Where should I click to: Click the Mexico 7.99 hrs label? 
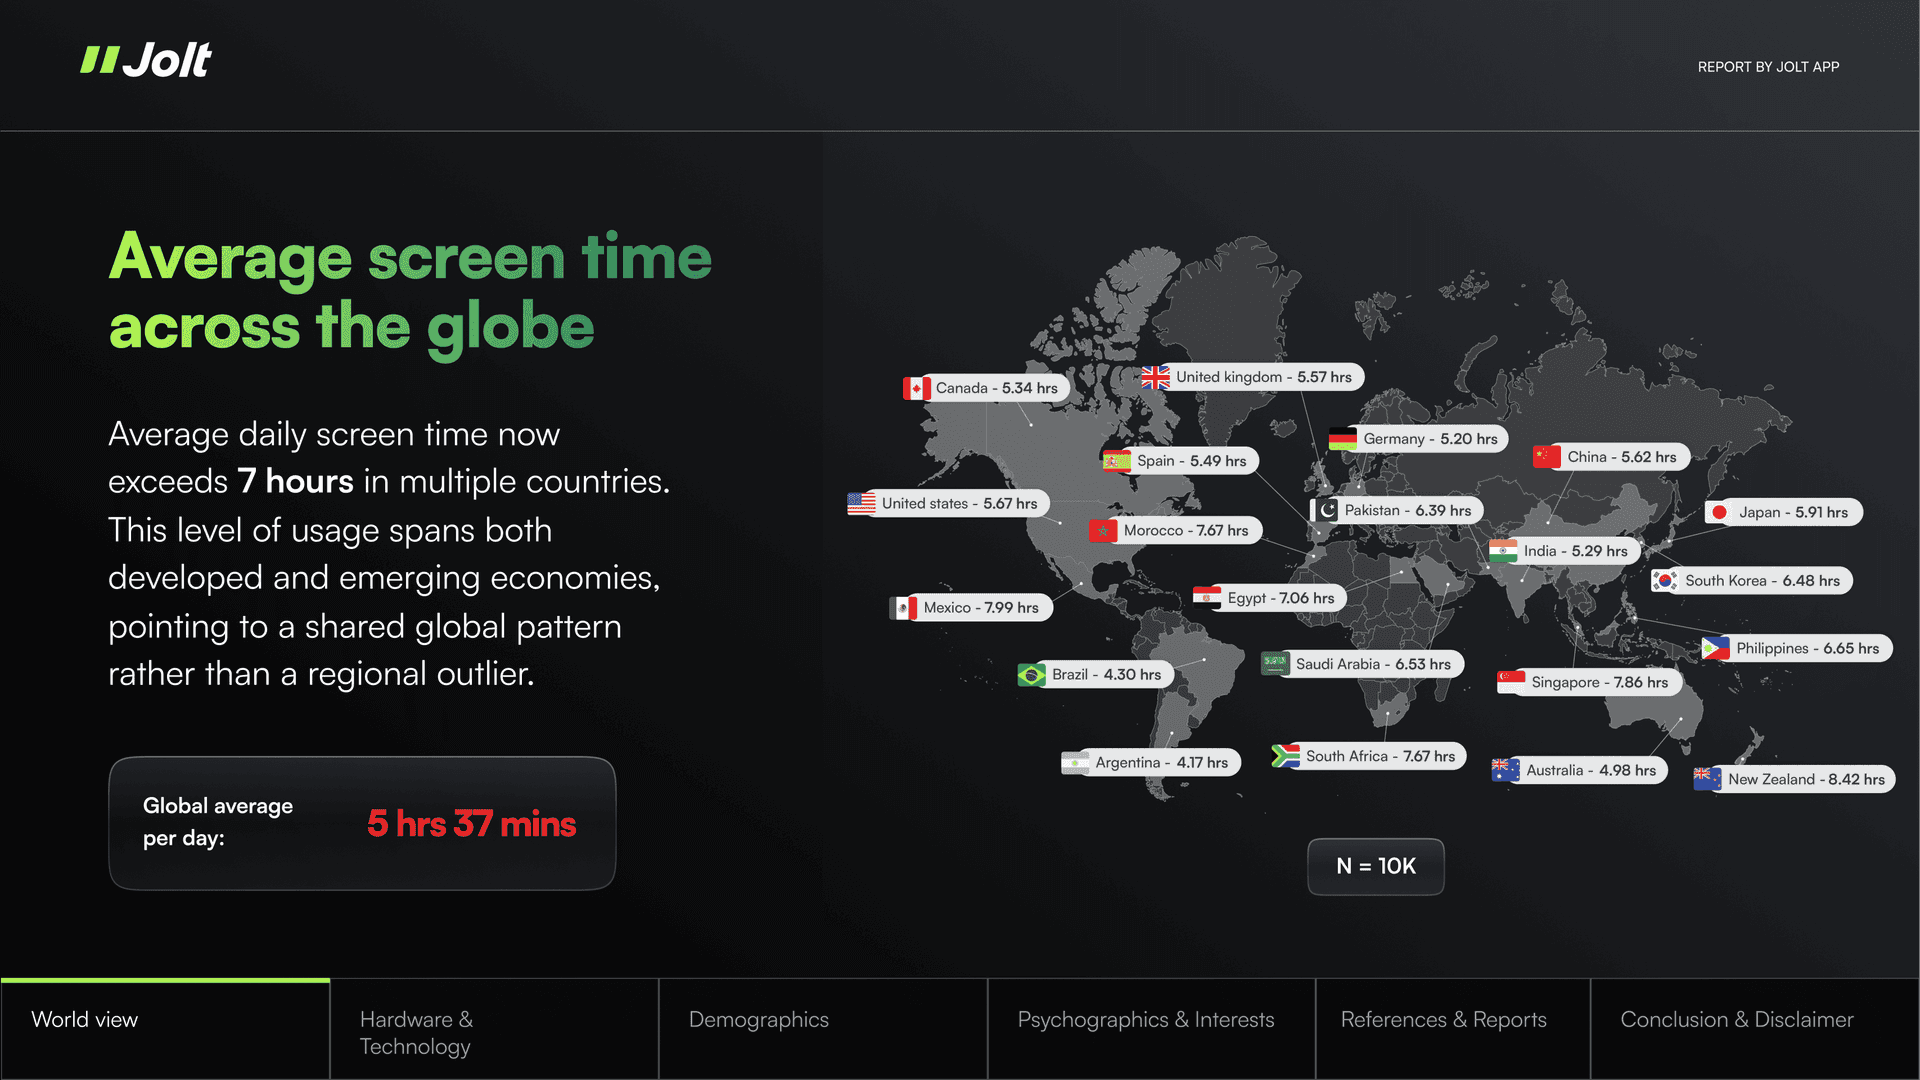[980, 608]
